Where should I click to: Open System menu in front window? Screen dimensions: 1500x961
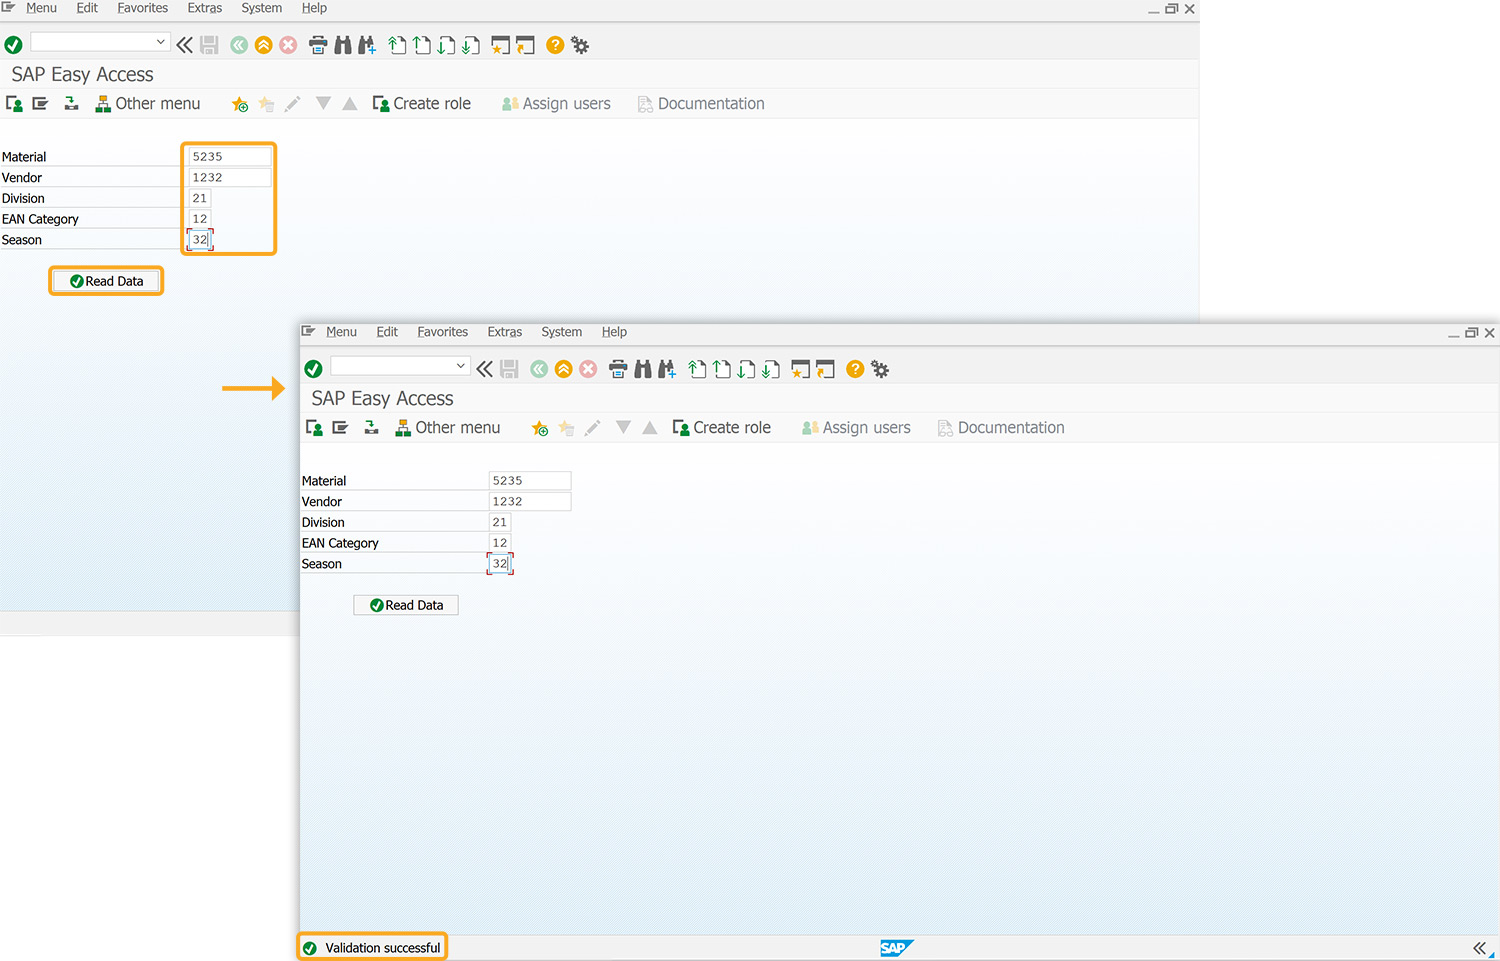tap(562, 332)
